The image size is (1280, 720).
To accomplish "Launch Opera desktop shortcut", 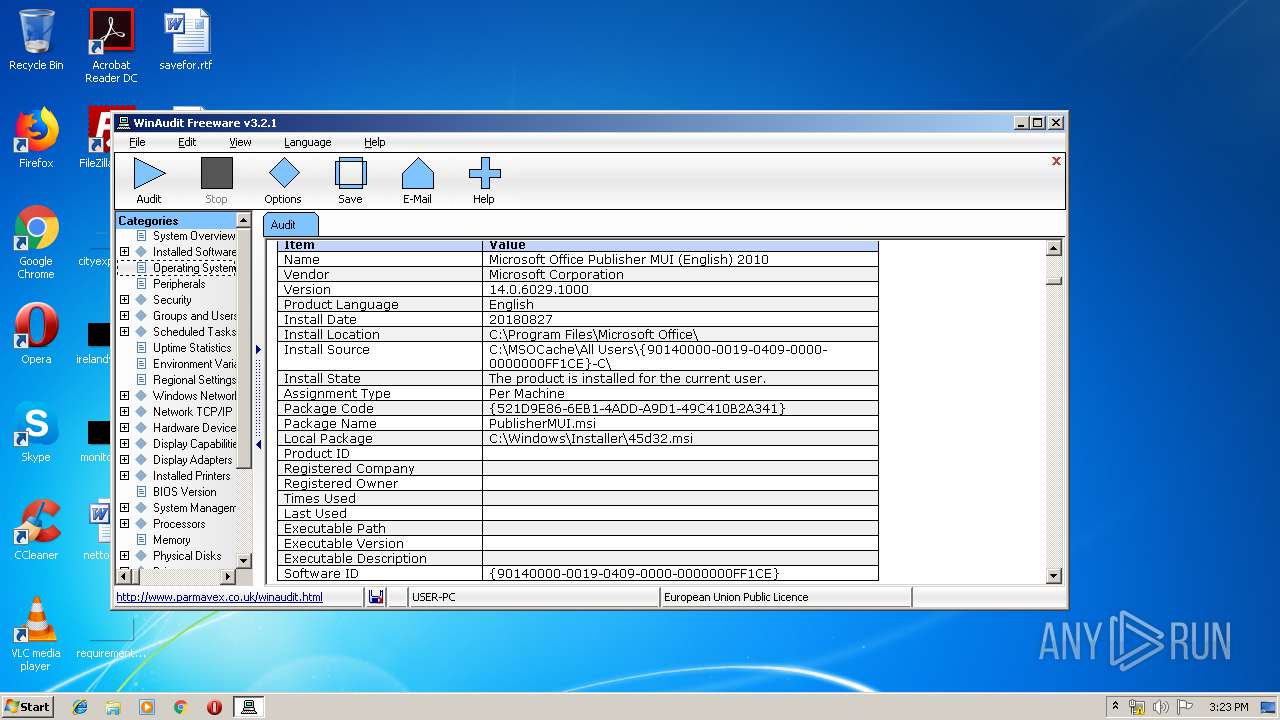I will (x=36, y=333).
